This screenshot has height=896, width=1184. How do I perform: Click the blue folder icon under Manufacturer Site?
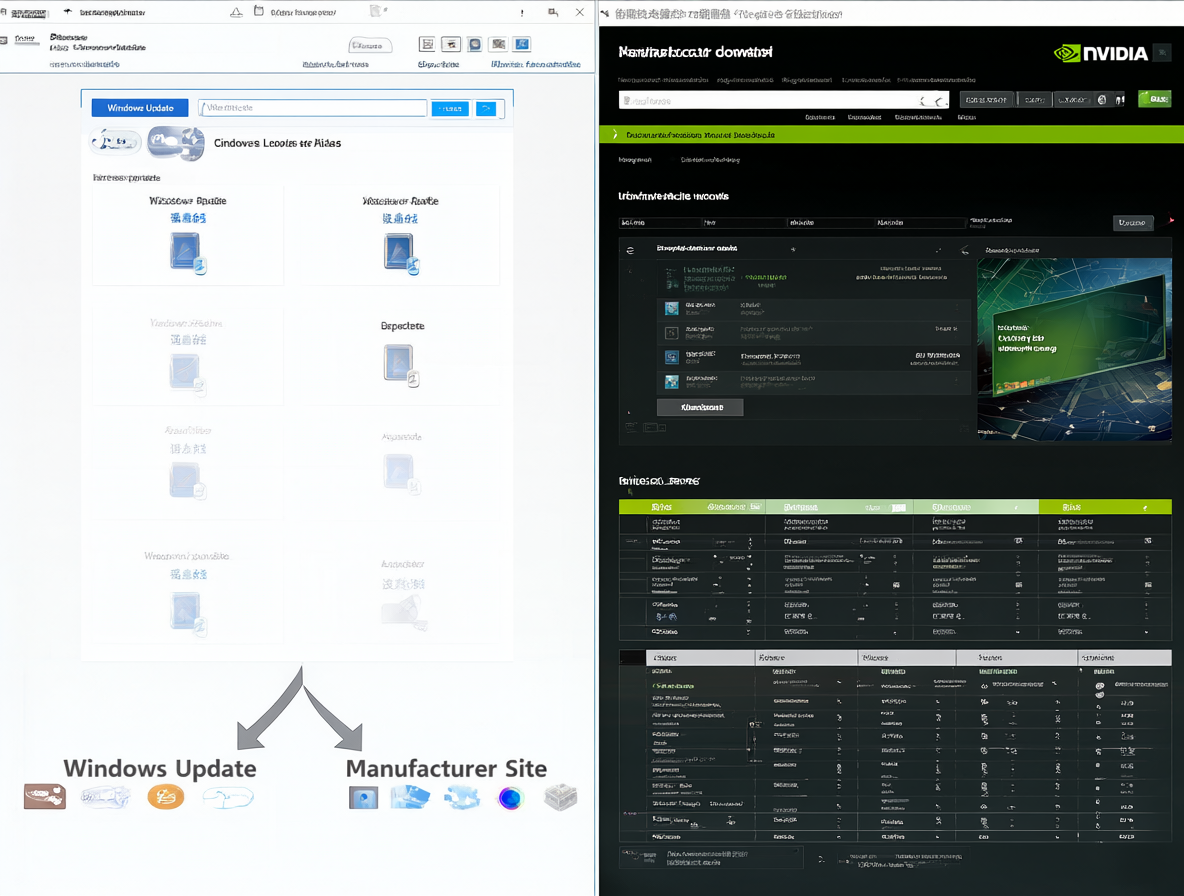pos(410,797)
